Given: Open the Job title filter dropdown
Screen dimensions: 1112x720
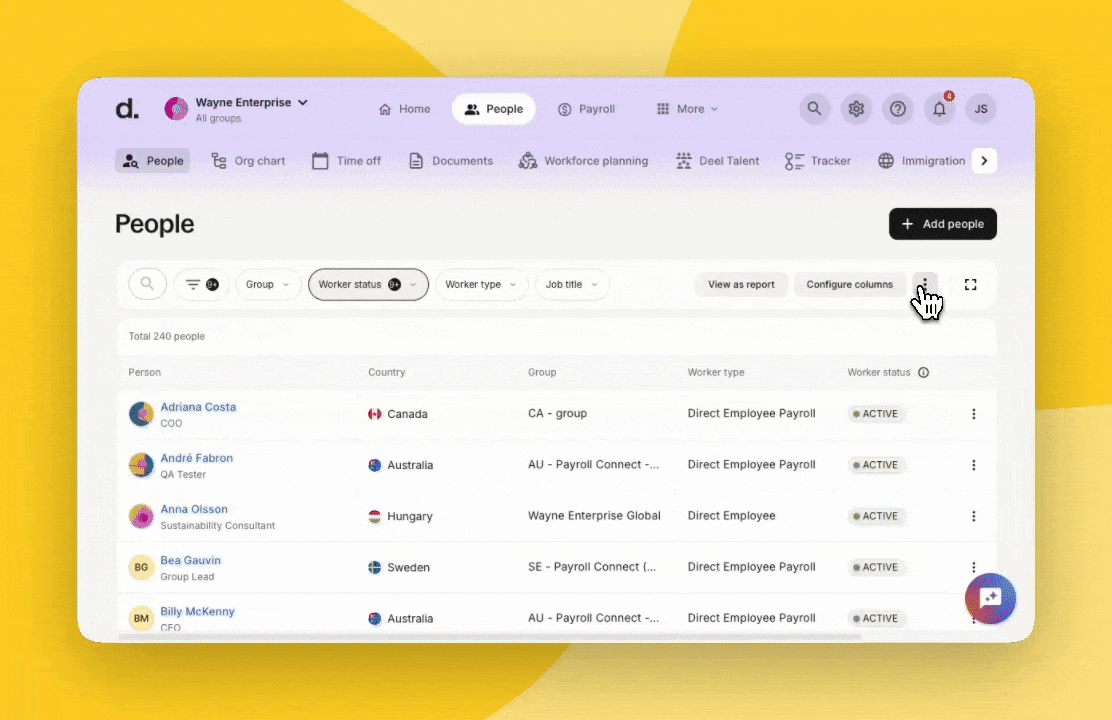Looking at the screenshot, I should [x=572, y=285].
